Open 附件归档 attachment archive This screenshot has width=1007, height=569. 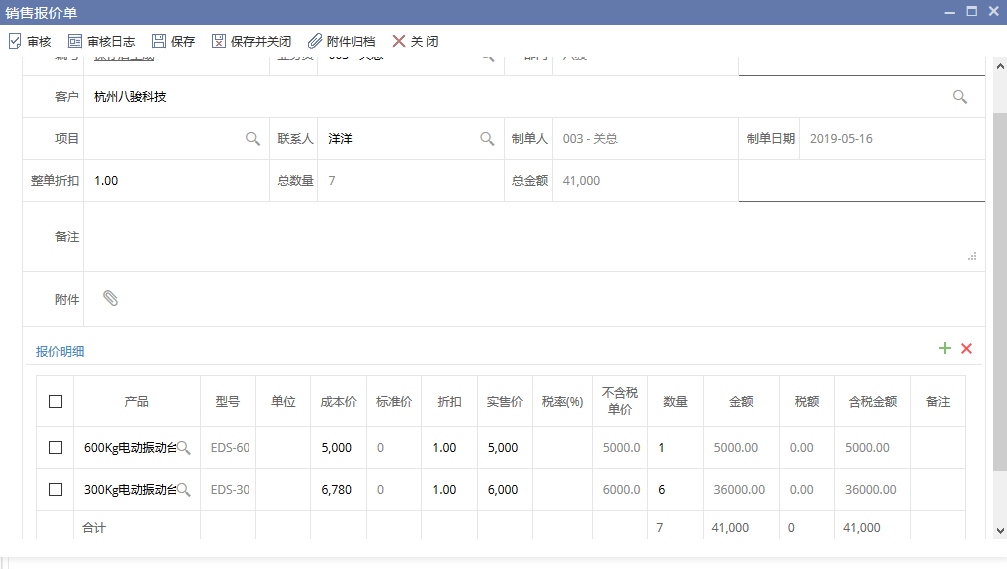tap(341, 42)
